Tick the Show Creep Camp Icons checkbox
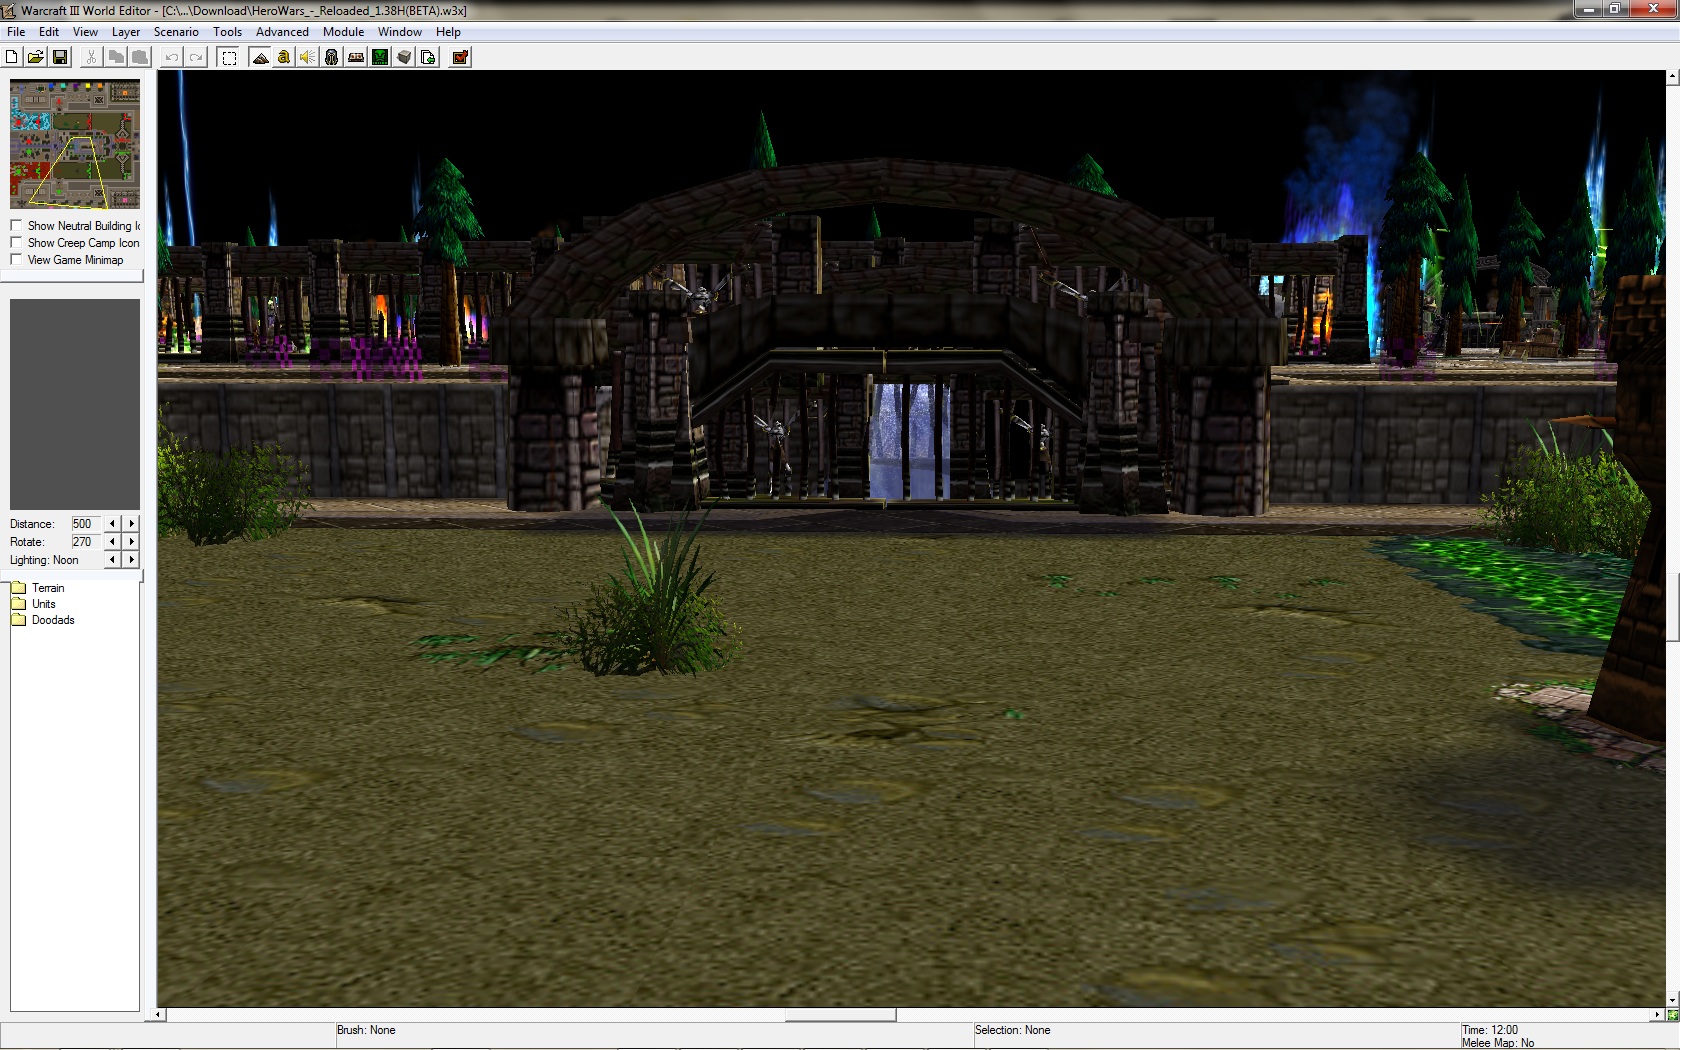 click(16, 243)
